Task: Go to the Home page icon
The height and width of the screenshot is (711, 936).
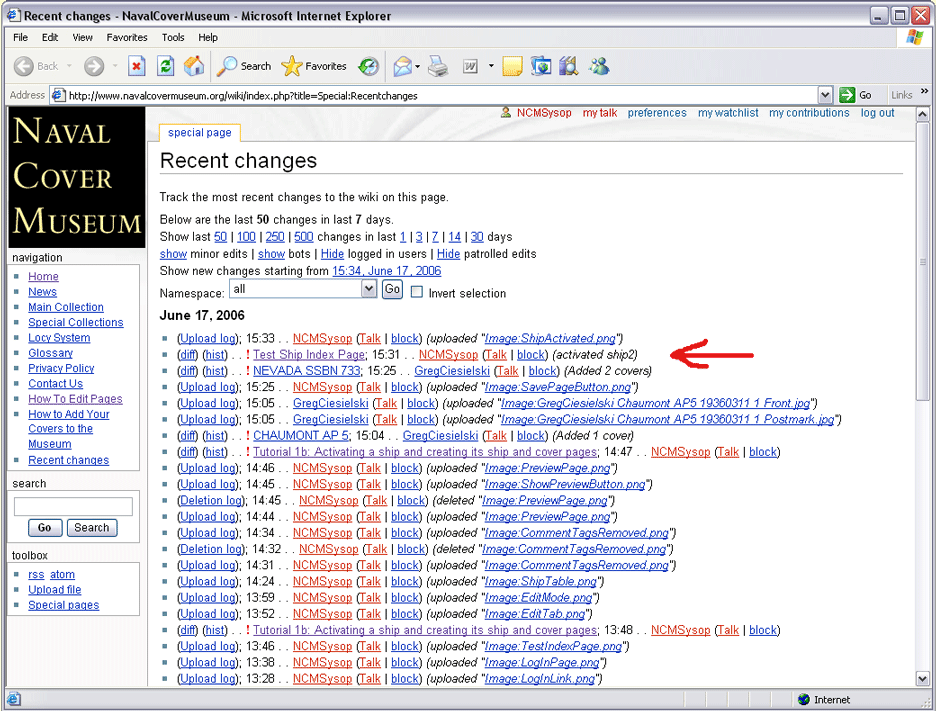Action: (194, 66)
